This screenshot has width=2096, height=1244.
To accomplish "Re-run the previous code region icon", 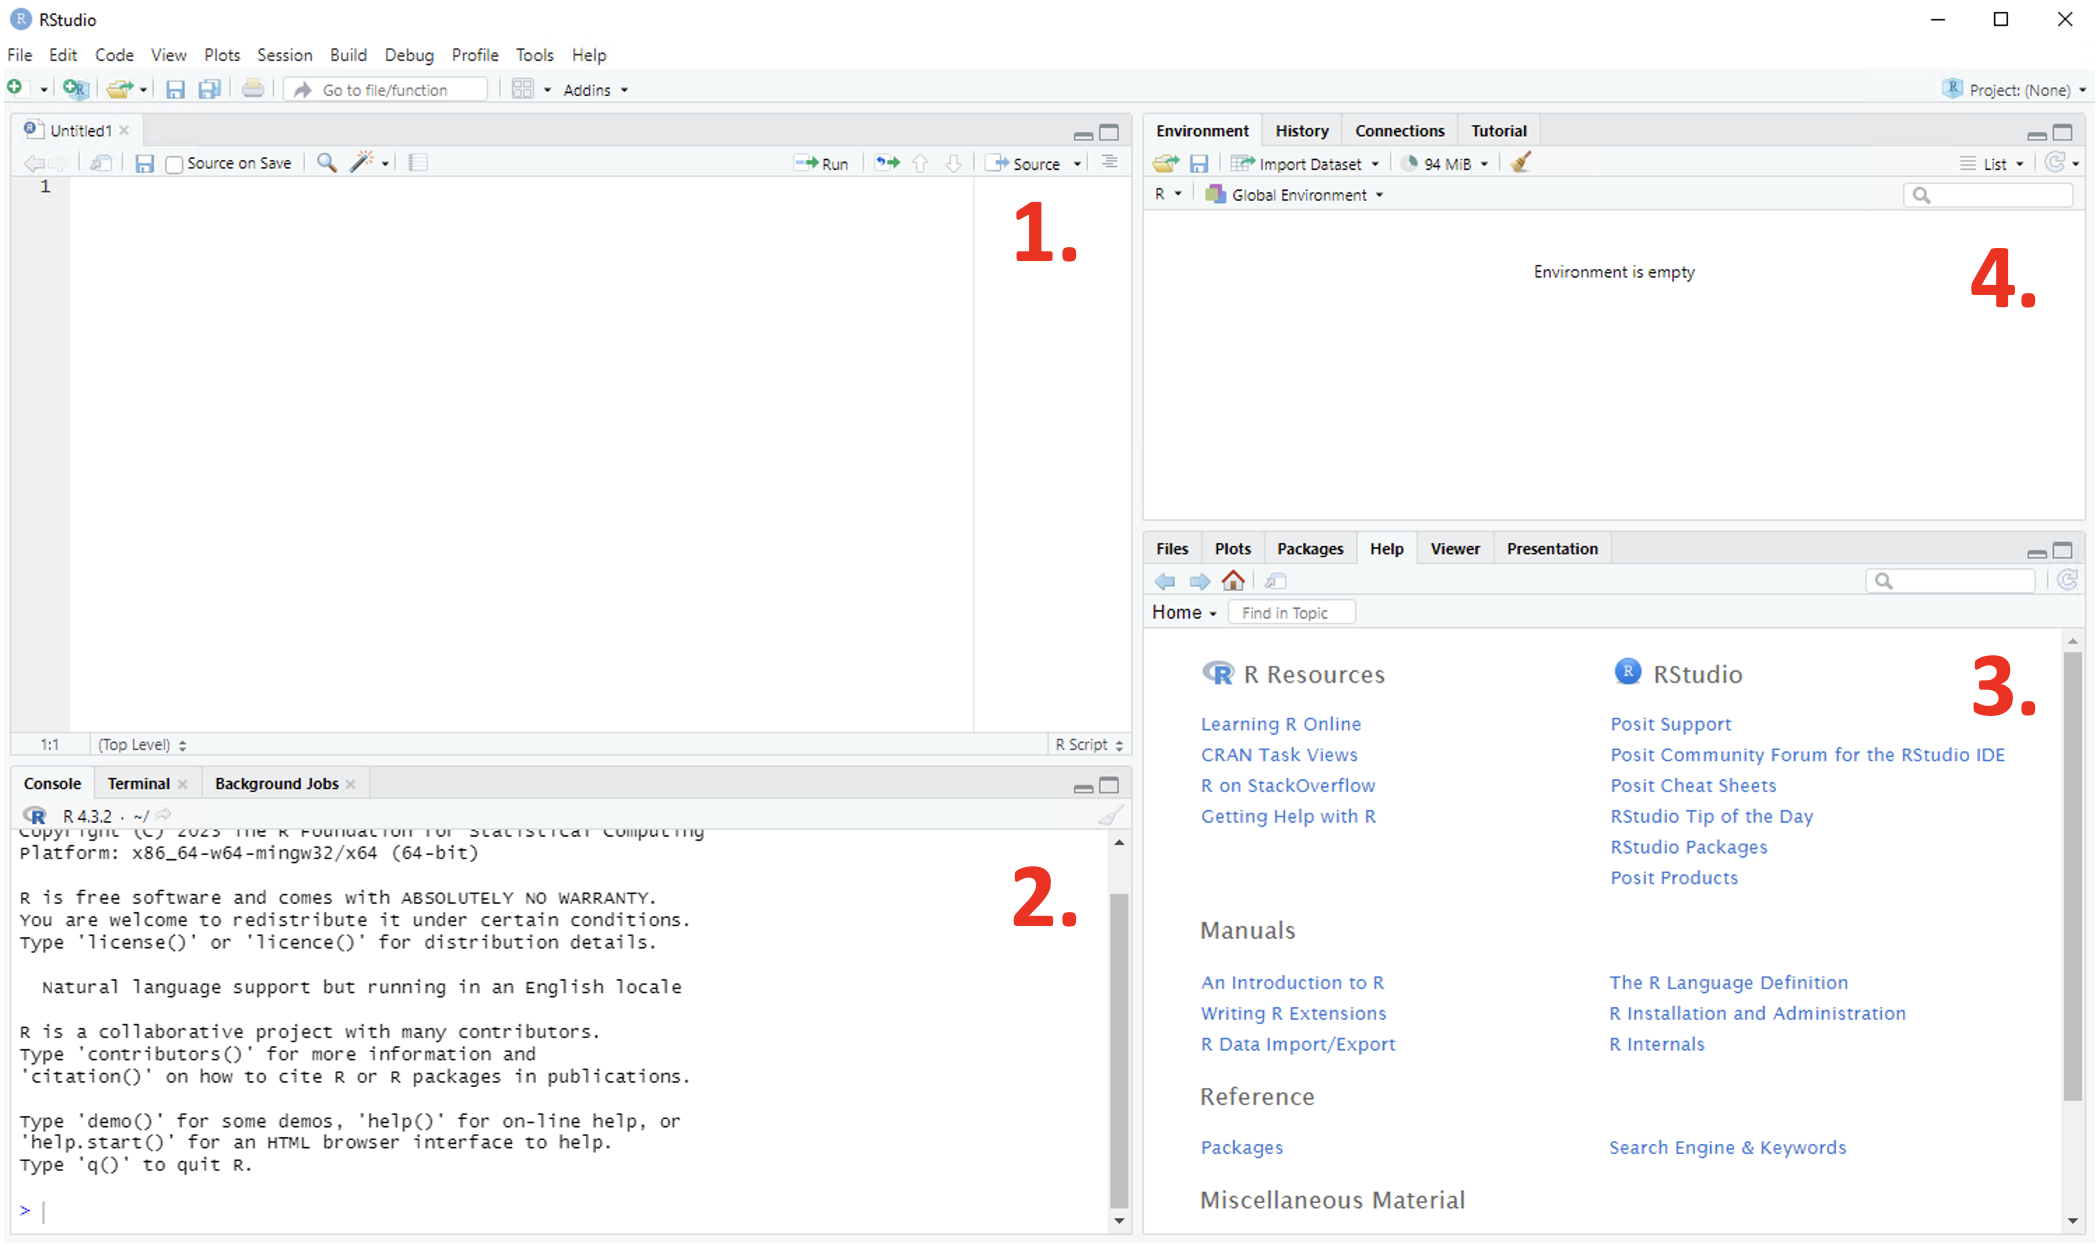I will point(887,162).
